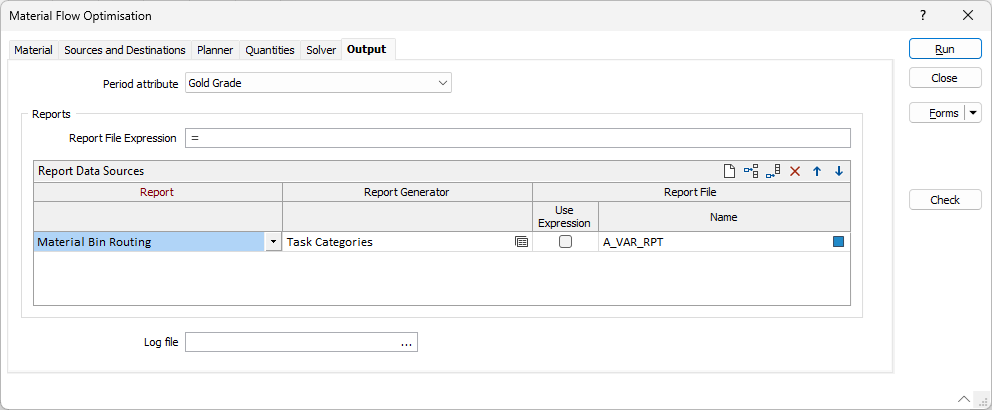Click the blue square beside A_VAR_RPT

(x=838, y=242)
